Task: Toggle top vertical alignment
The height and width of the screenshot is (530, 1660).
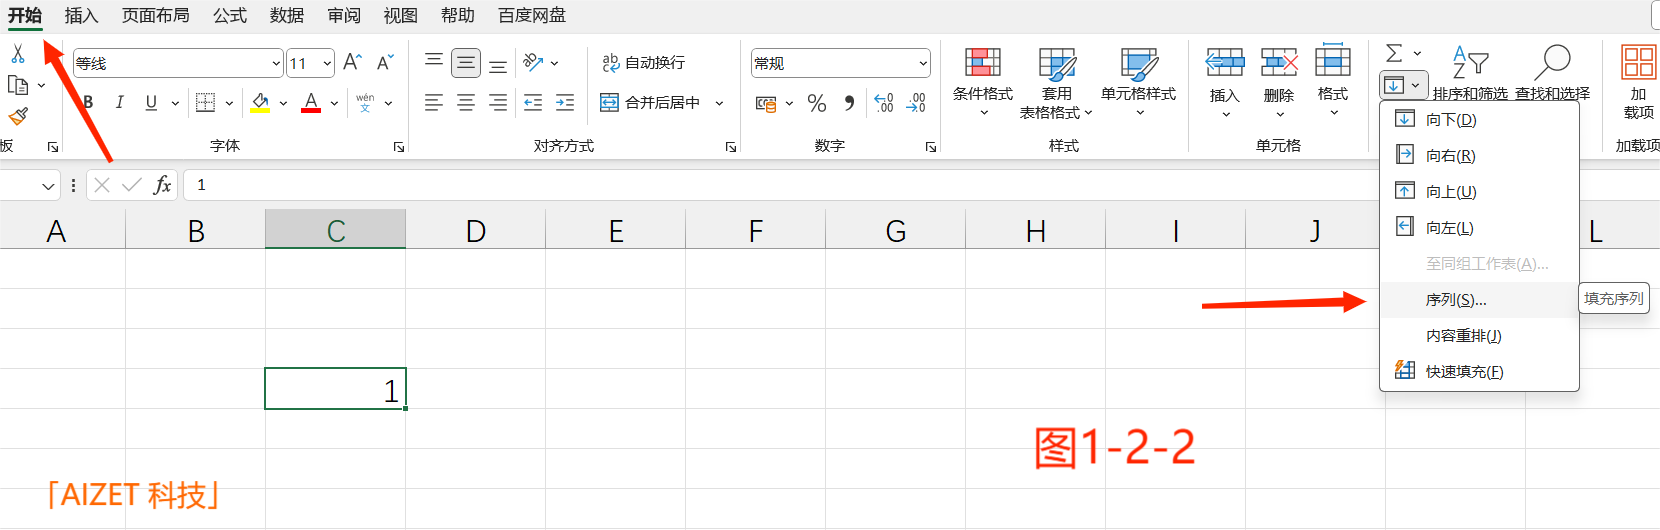Action: pos(434,63)
